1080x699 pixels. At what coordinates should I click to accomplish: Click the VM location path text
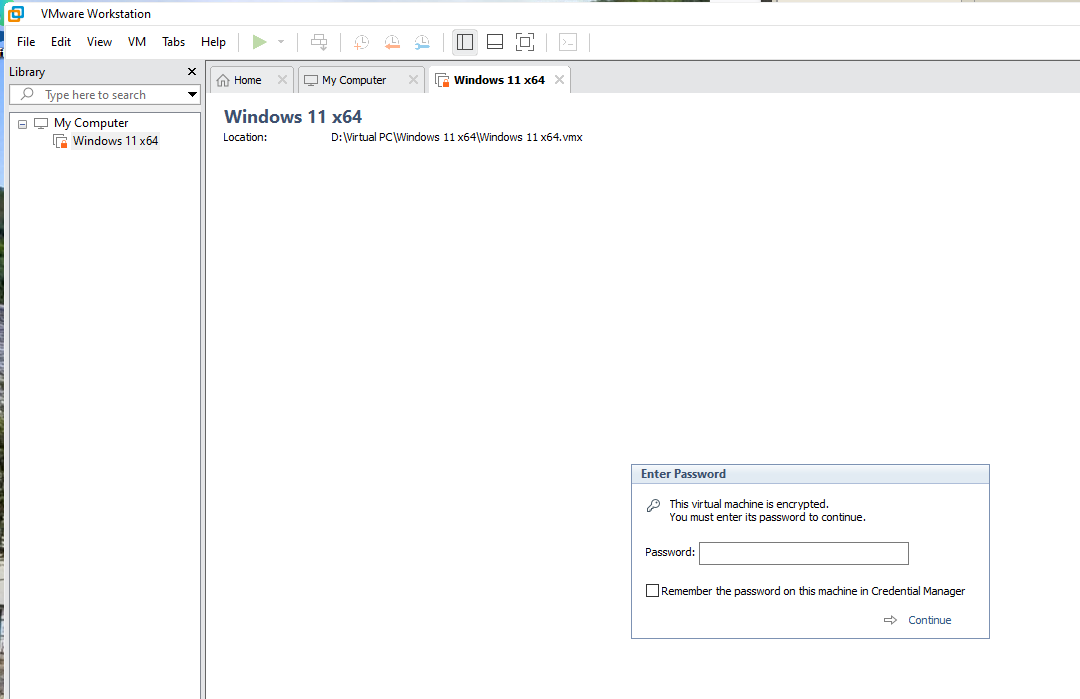point(457,137)
